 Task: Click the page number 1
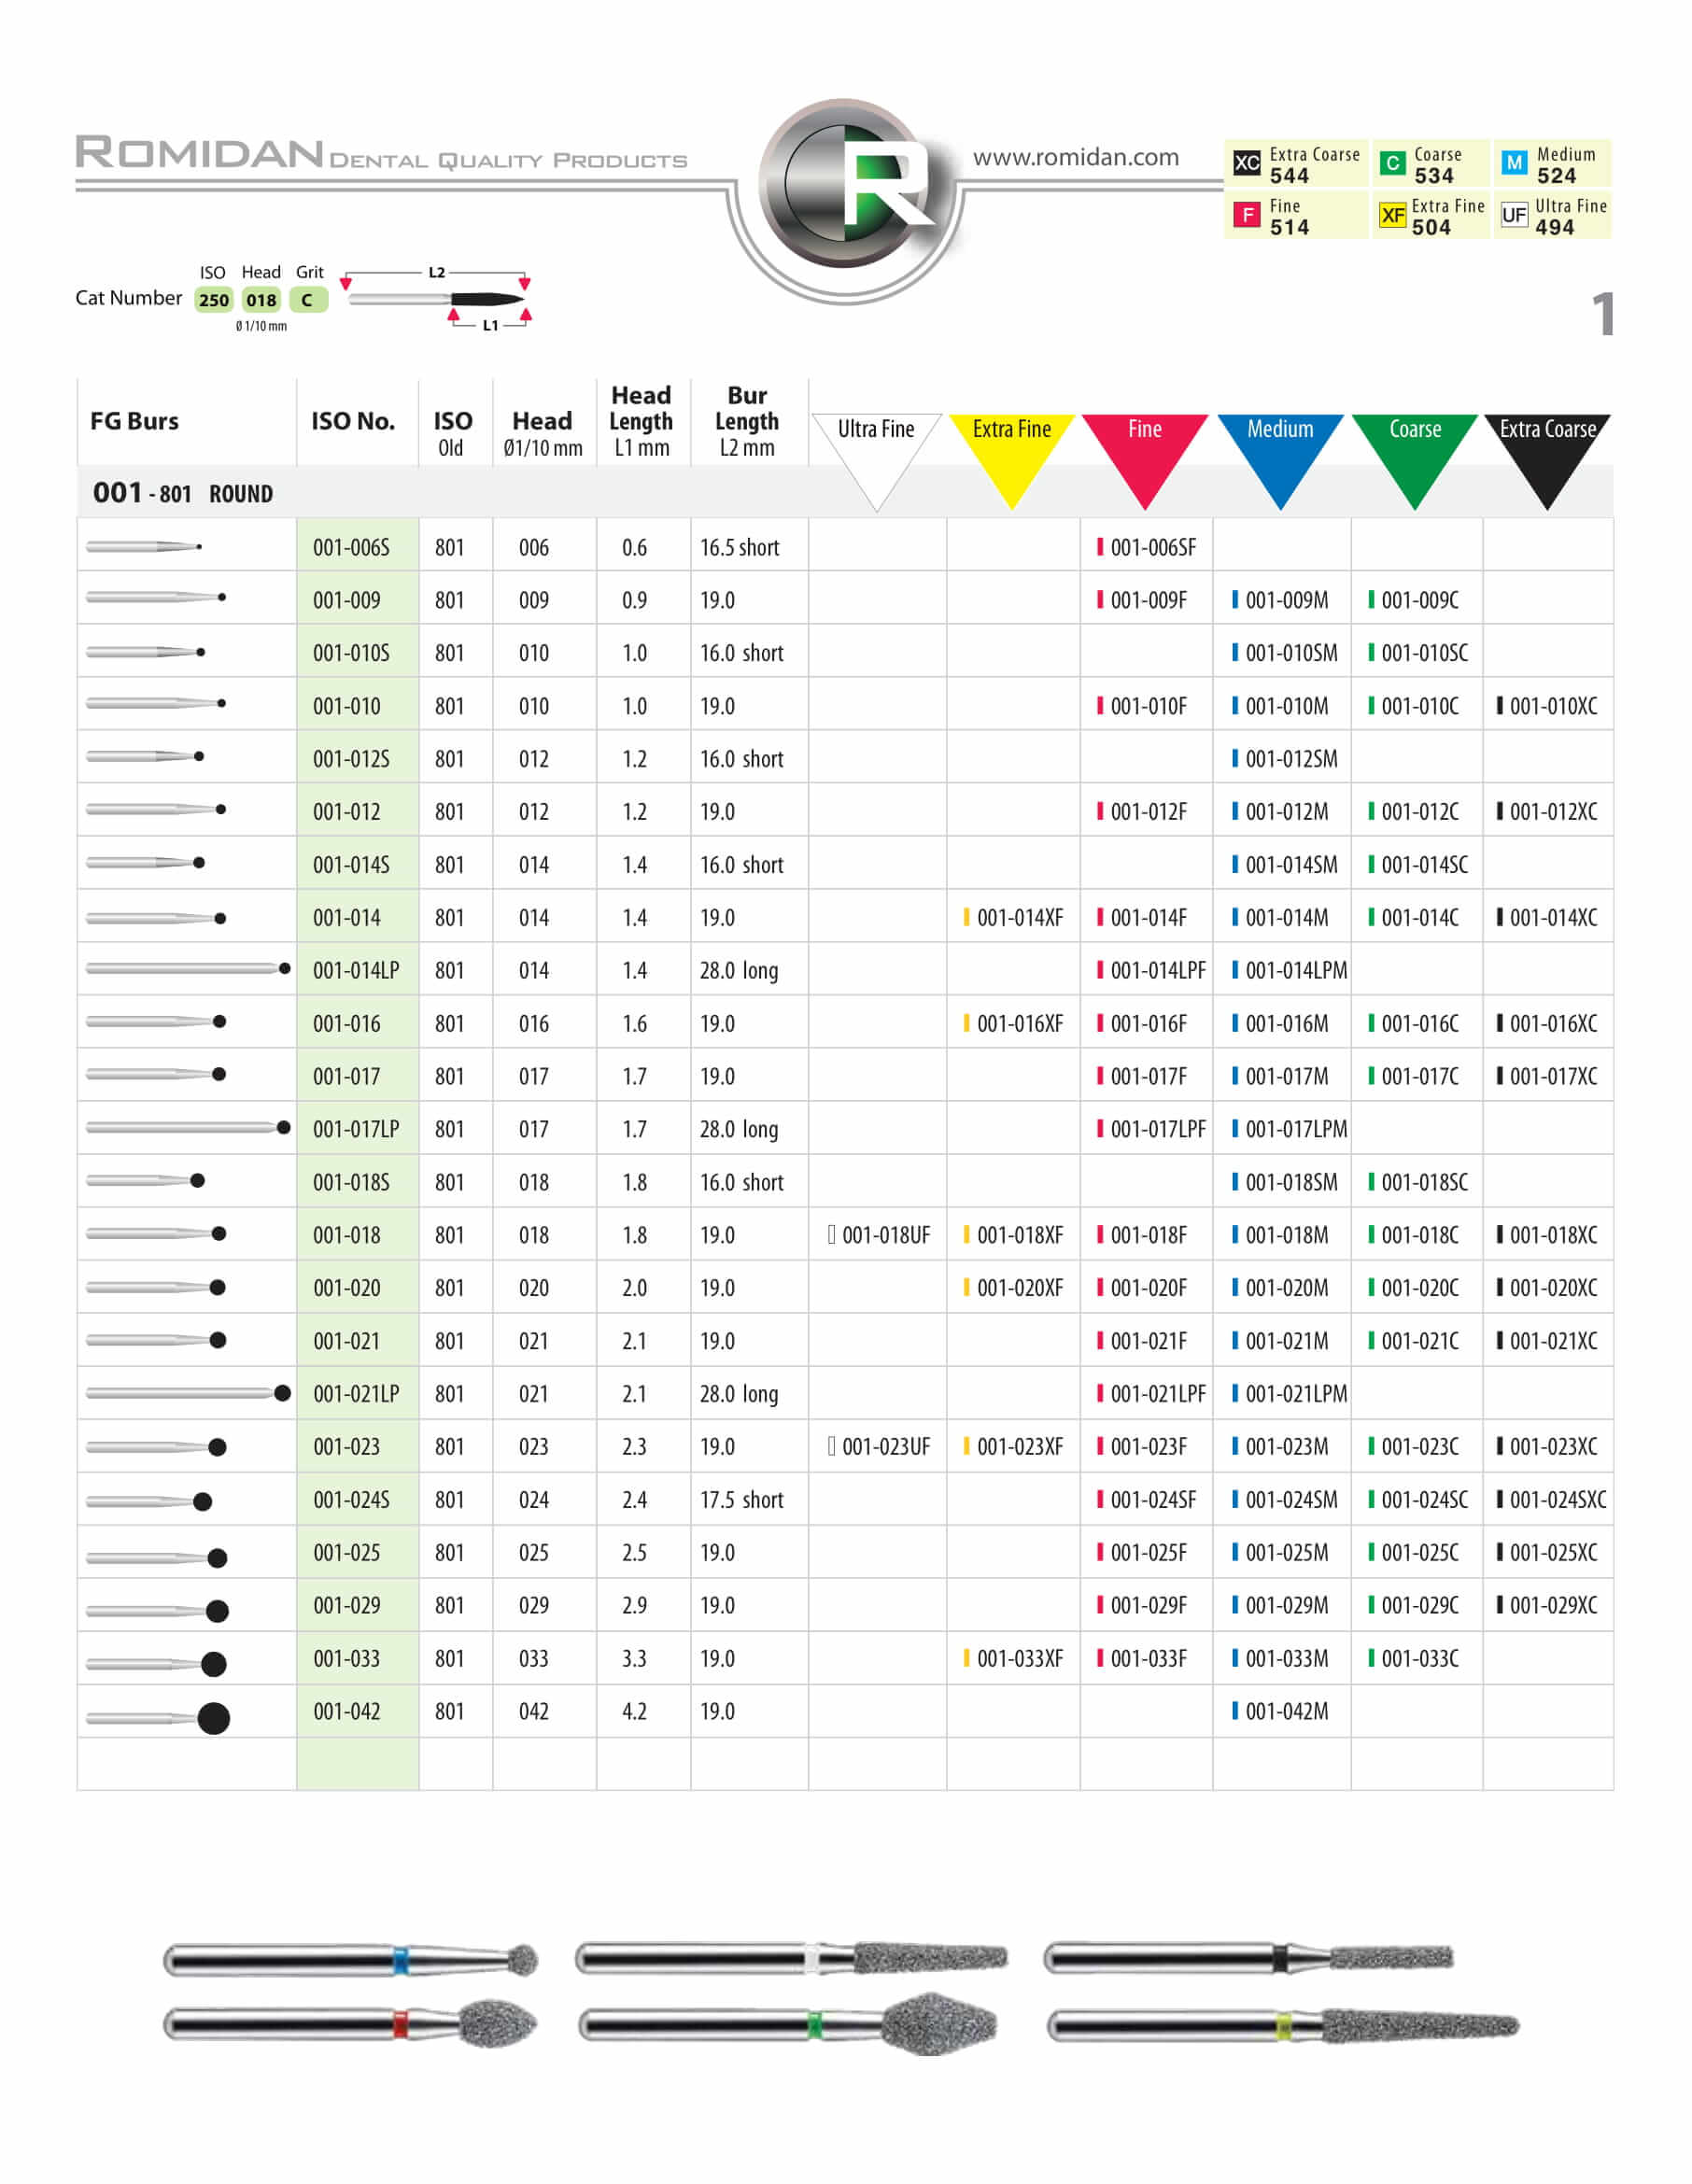tap(1602, 313)
